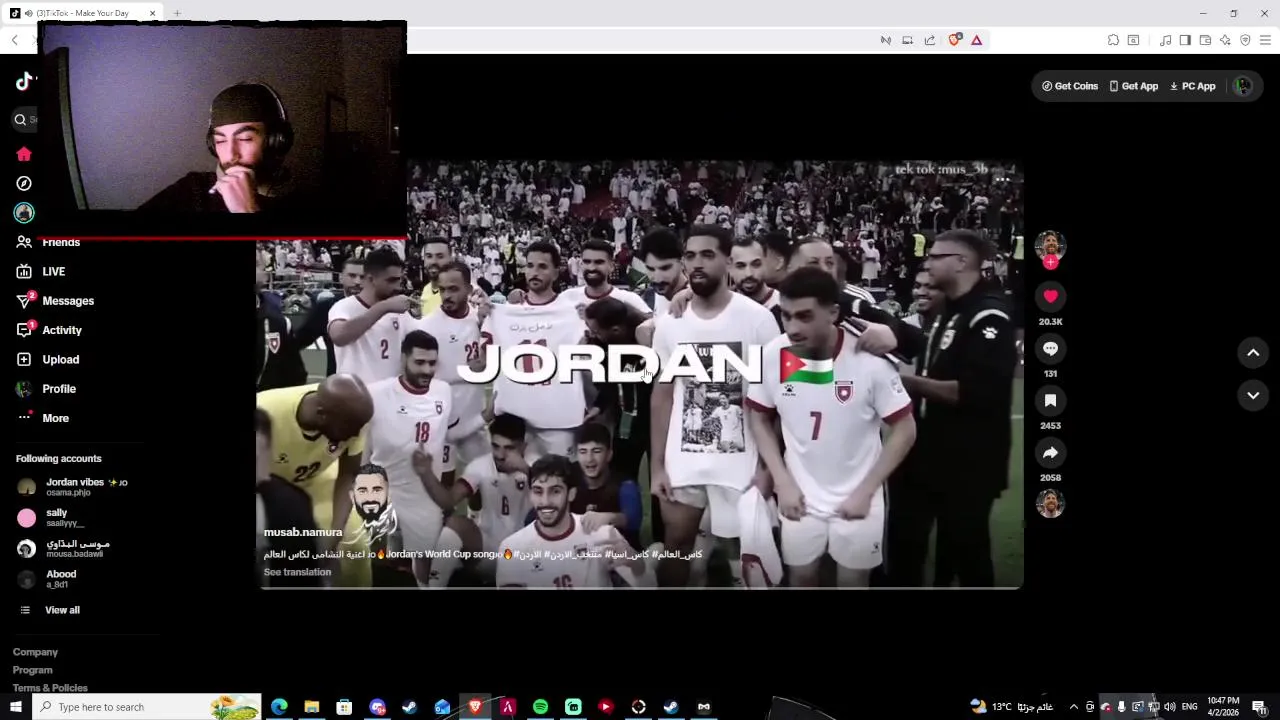The width and height of the screenshot is (1280, 720).
Task: Open Spotify from taskbar
Action: pos(540,707)
